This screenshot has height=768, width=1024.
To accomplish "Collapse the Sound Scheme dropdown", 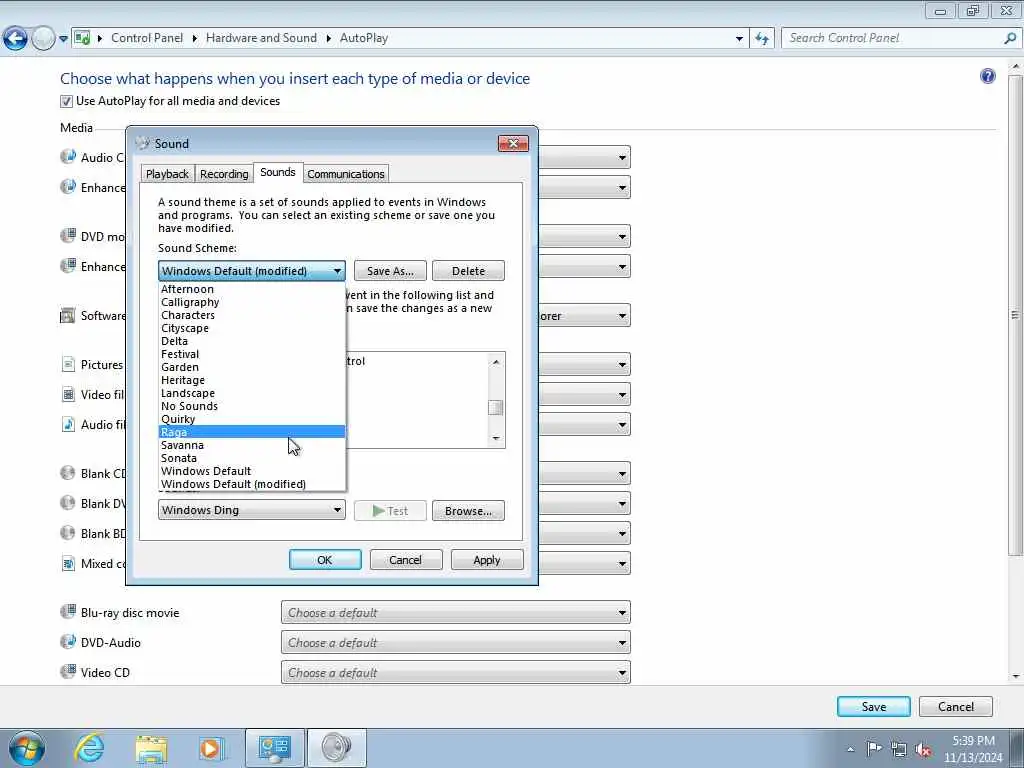I will tap(337, 270).
